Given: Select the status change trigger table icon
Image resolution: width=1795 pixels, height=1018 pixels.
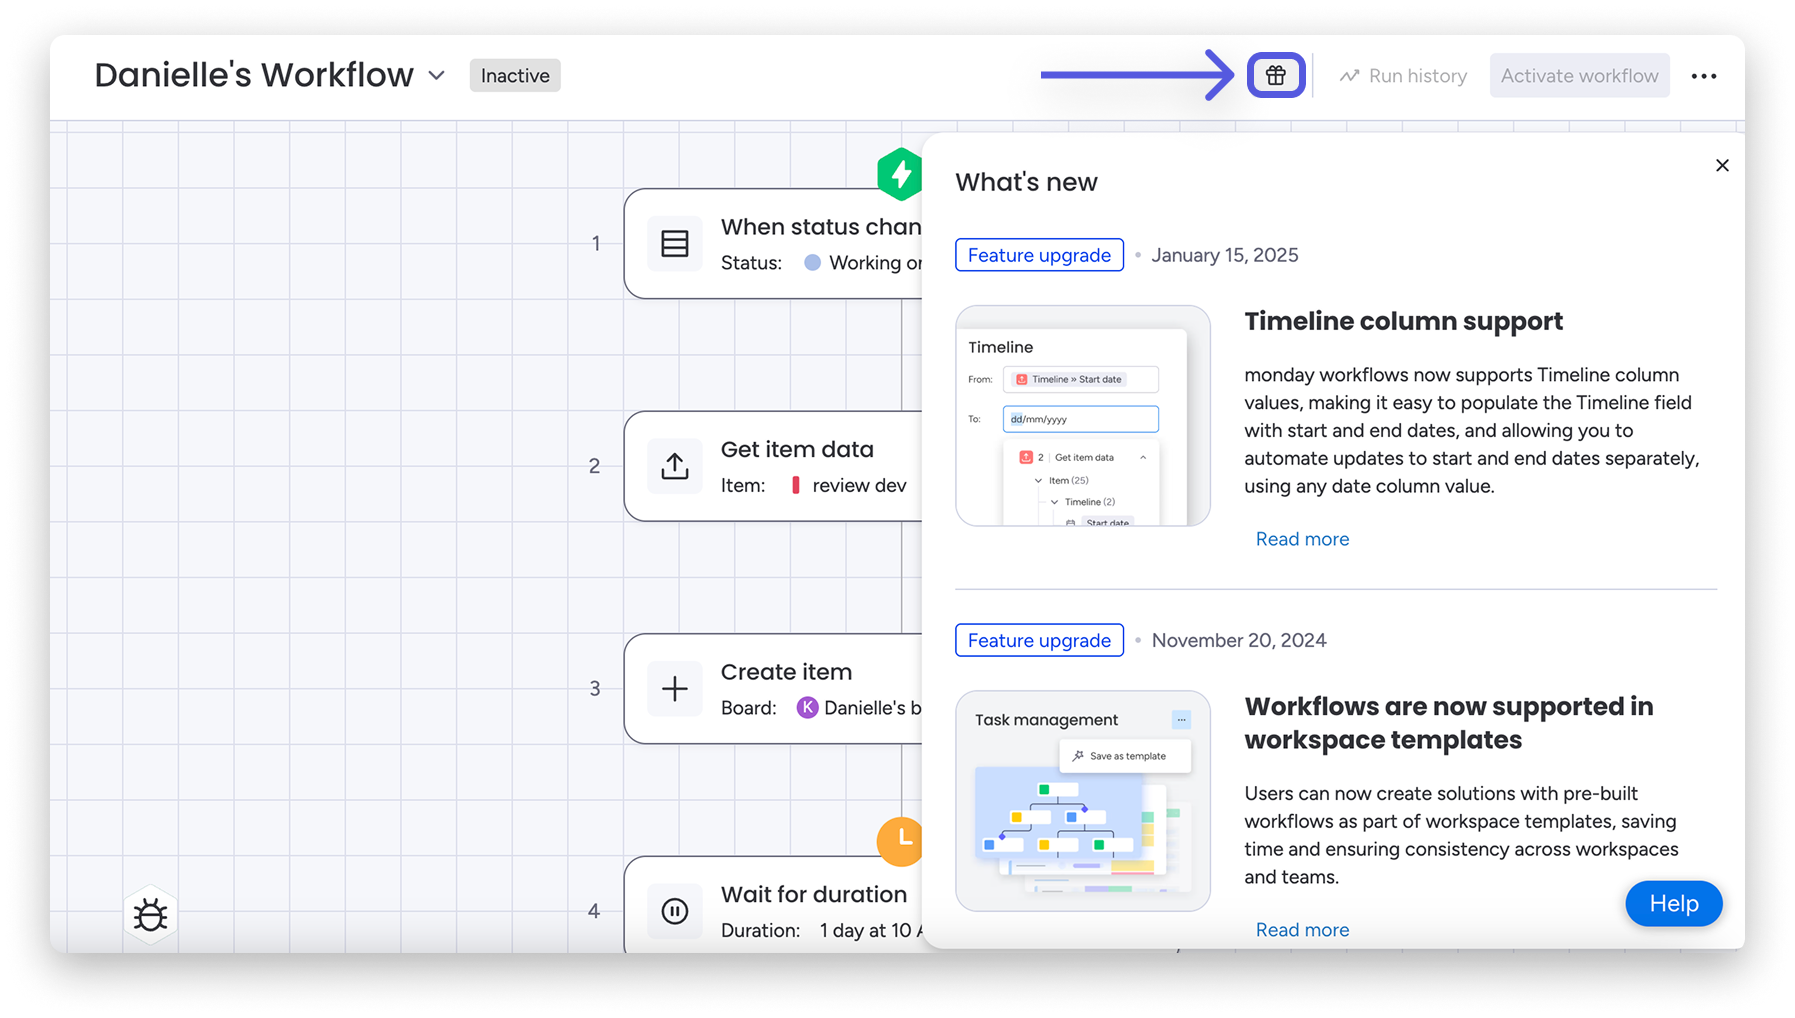Looking at the screenshot, I should pos(675,243).
